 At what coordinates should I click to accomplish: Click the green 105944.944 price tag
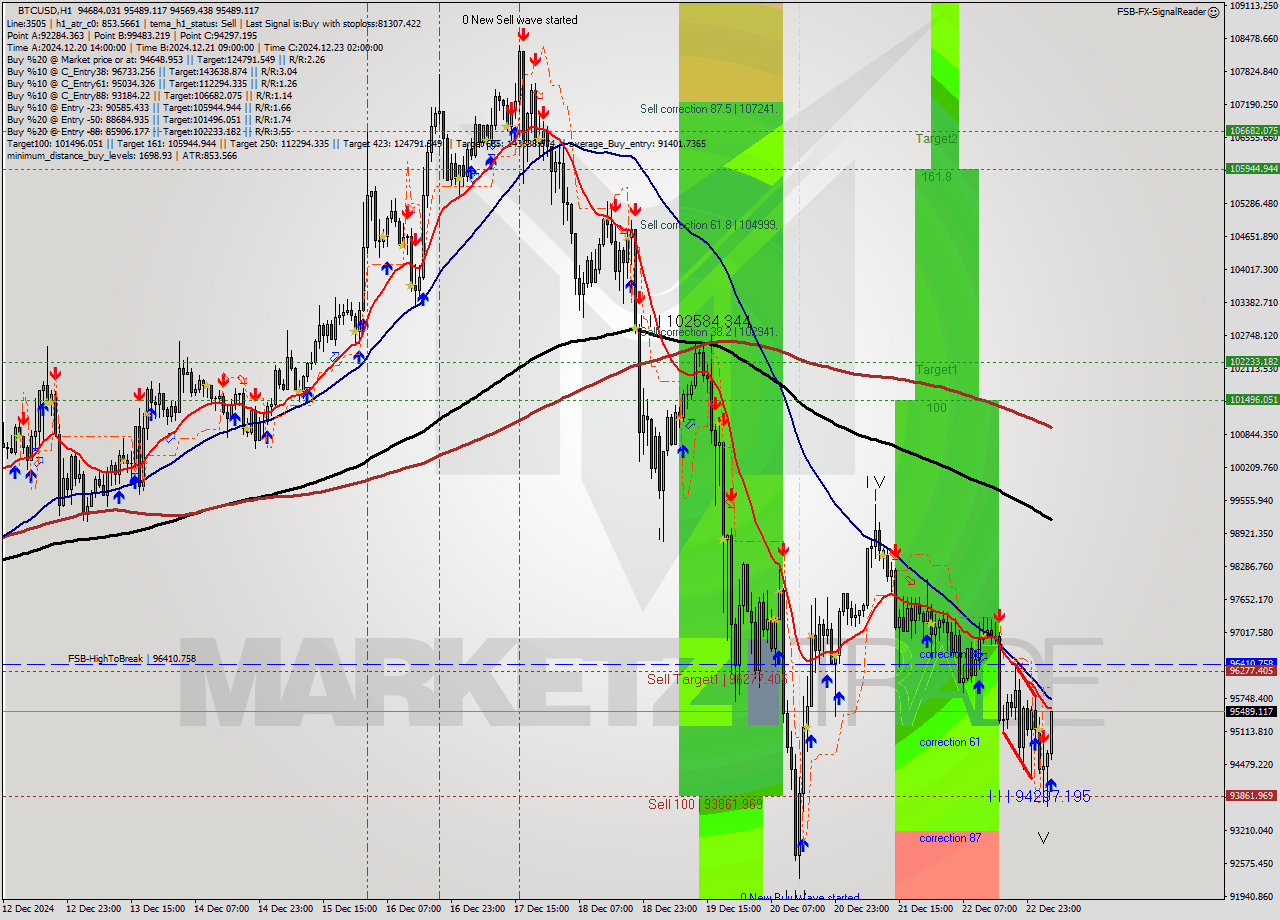(1252, 168)
